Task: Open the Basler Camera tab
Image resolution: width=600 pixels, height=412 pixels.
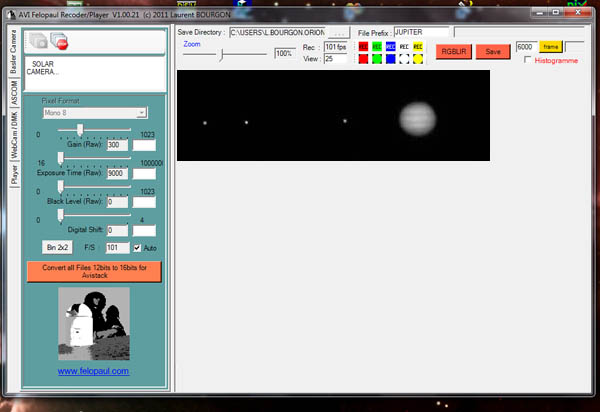Action: [14, 52]
